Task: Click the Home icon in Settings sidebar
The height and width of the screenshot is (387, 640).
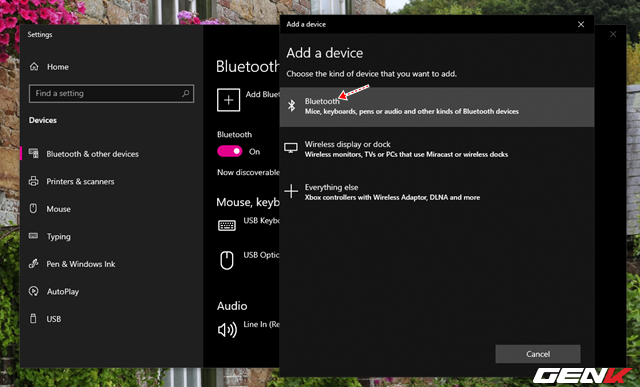Action: point(34,67)
